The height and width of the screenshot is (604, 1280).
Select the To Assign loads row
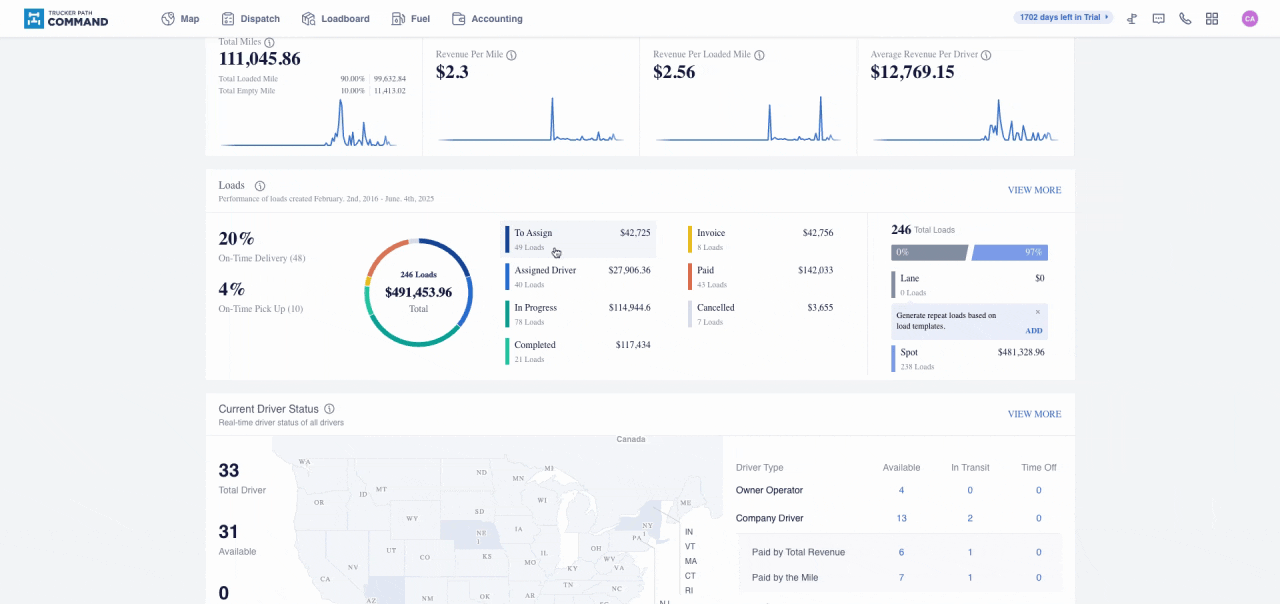pyautogui.click(x=578, y=239)
